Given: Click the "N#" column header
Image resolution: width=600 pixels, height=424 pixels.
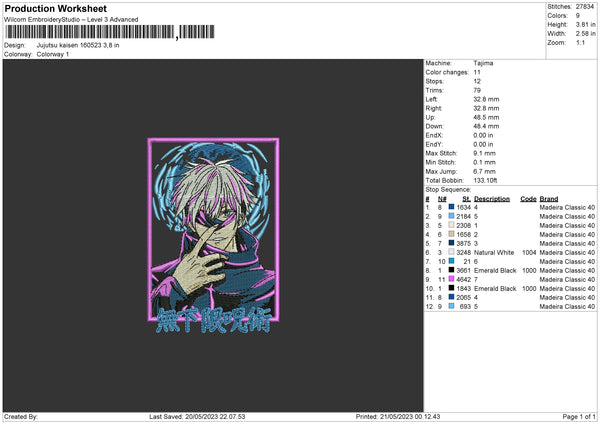Looking at the screenshot, I should pos(442,199).
